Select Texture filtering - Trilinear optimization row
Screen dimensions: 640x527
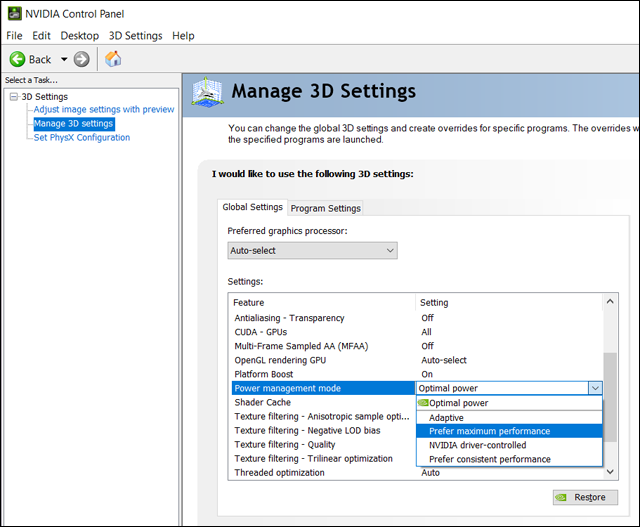tap(323, 459)
